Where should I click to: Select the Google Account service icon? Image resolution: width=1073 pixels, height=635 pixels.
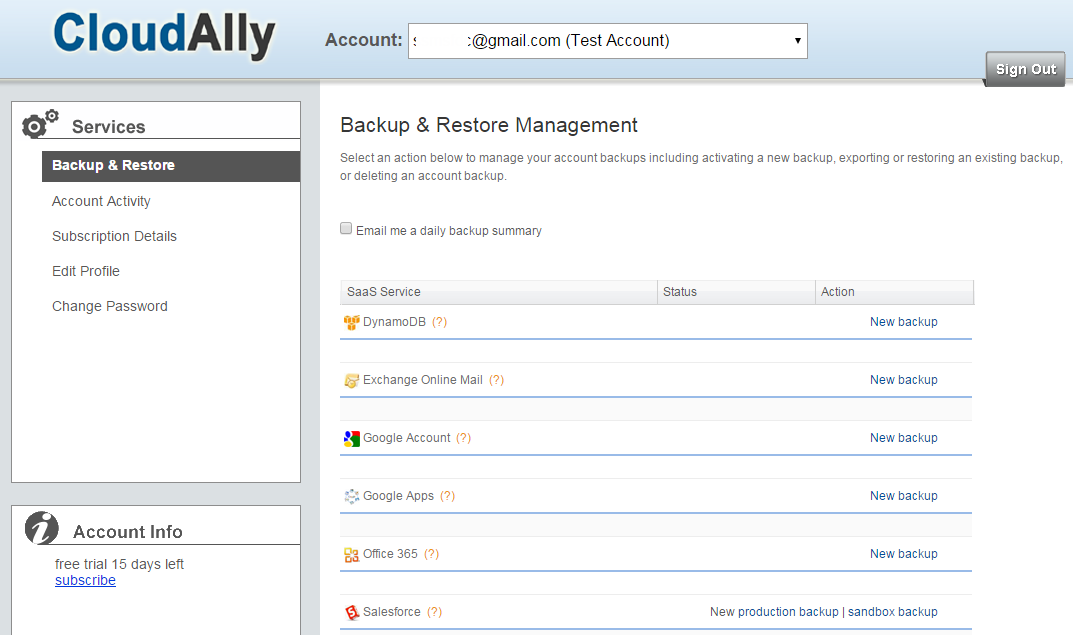coord(352,437)
